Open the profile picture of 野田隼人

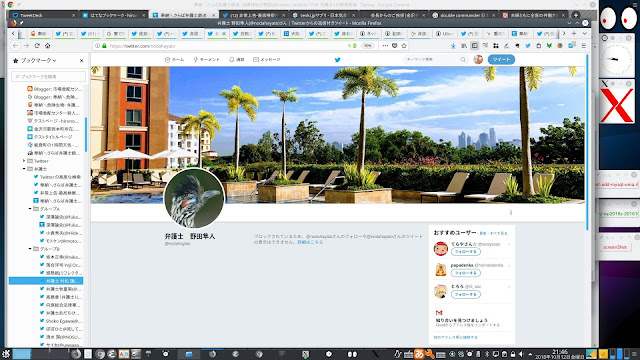(x=194, y=198)
